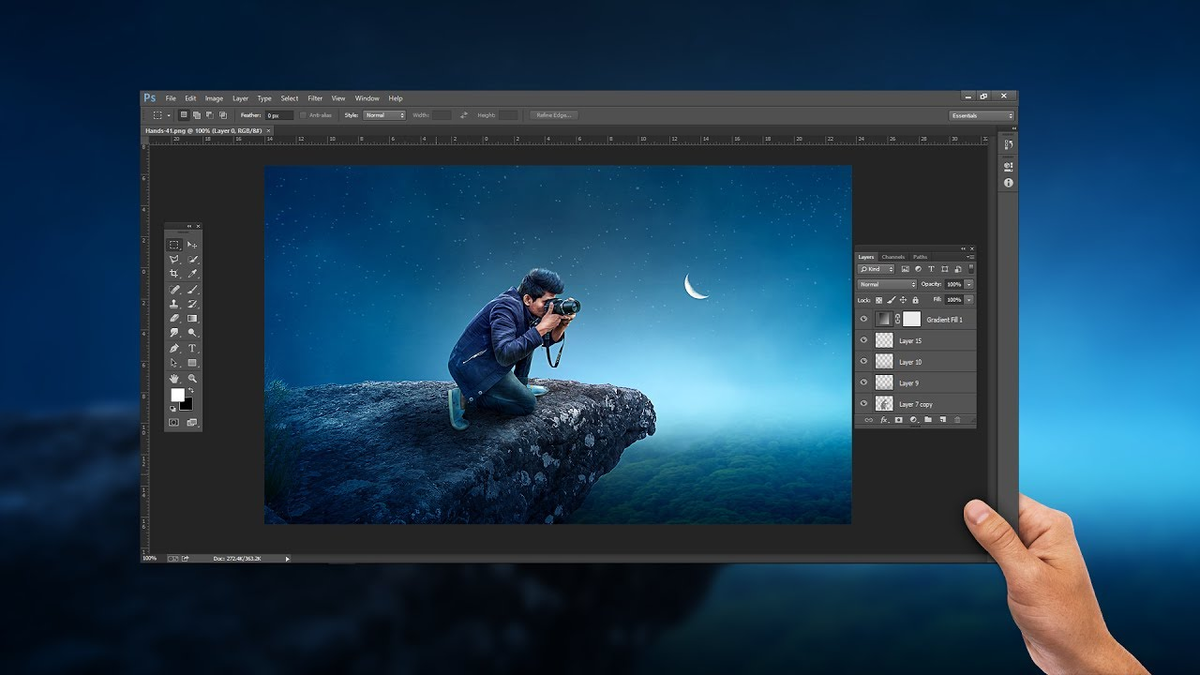Click the foreground color white swatch

tap(177, 394)
